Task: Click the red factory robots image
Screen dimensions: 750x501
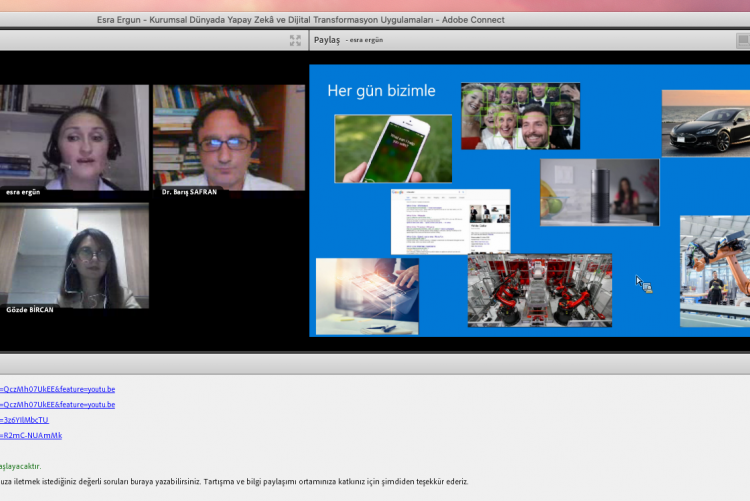Action: pyautogui.click(x=539, y=290)
